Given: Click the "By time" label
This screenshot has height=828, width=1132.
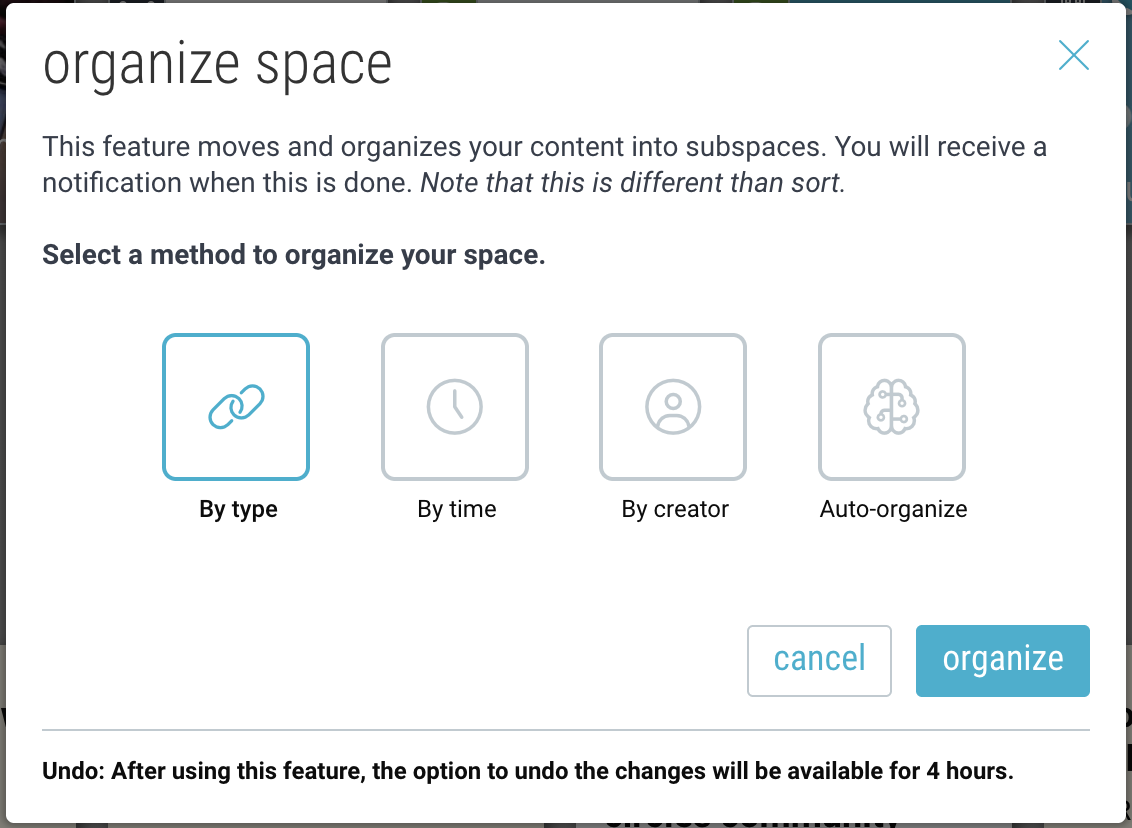Looking at the screenshot, I should pos(456,509).
